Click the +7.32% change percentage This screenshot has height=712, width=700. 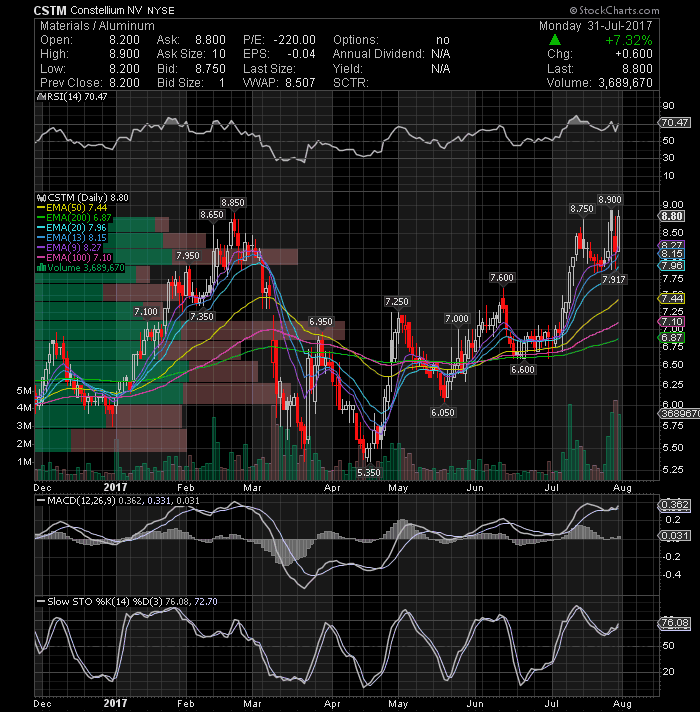pos(629,40)
